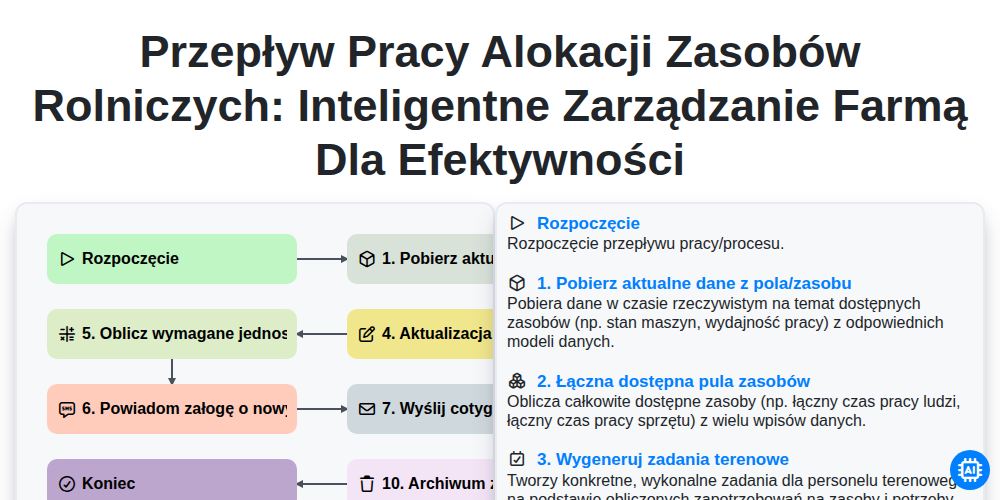Click the AI chip floating button
This screenshot has height=500, width=1000.
969,470
